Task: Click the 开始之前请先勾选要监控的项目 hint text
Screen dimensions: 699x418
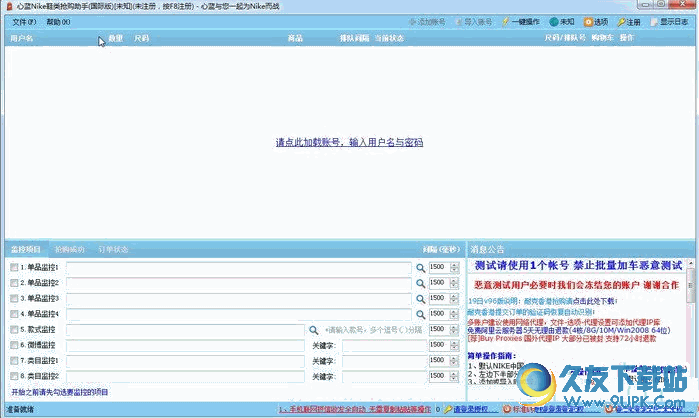Action: click(60, 392)
